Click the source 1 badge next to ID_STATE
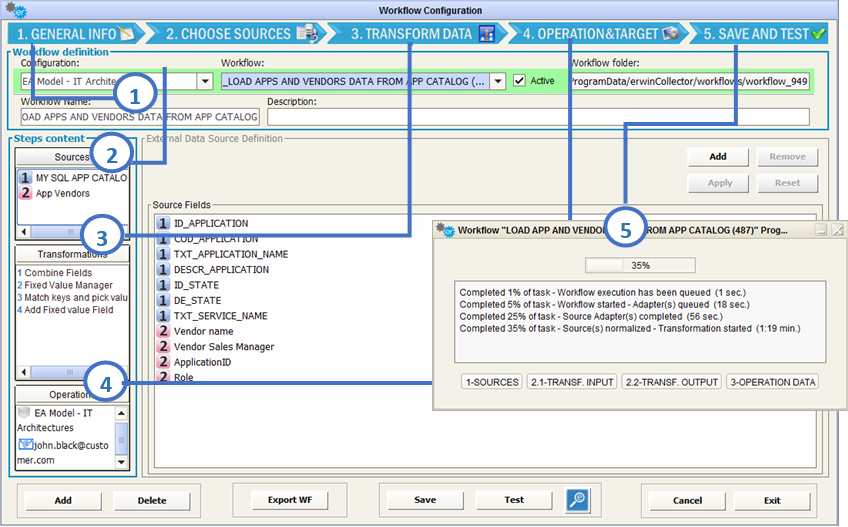 coord(163,285)
